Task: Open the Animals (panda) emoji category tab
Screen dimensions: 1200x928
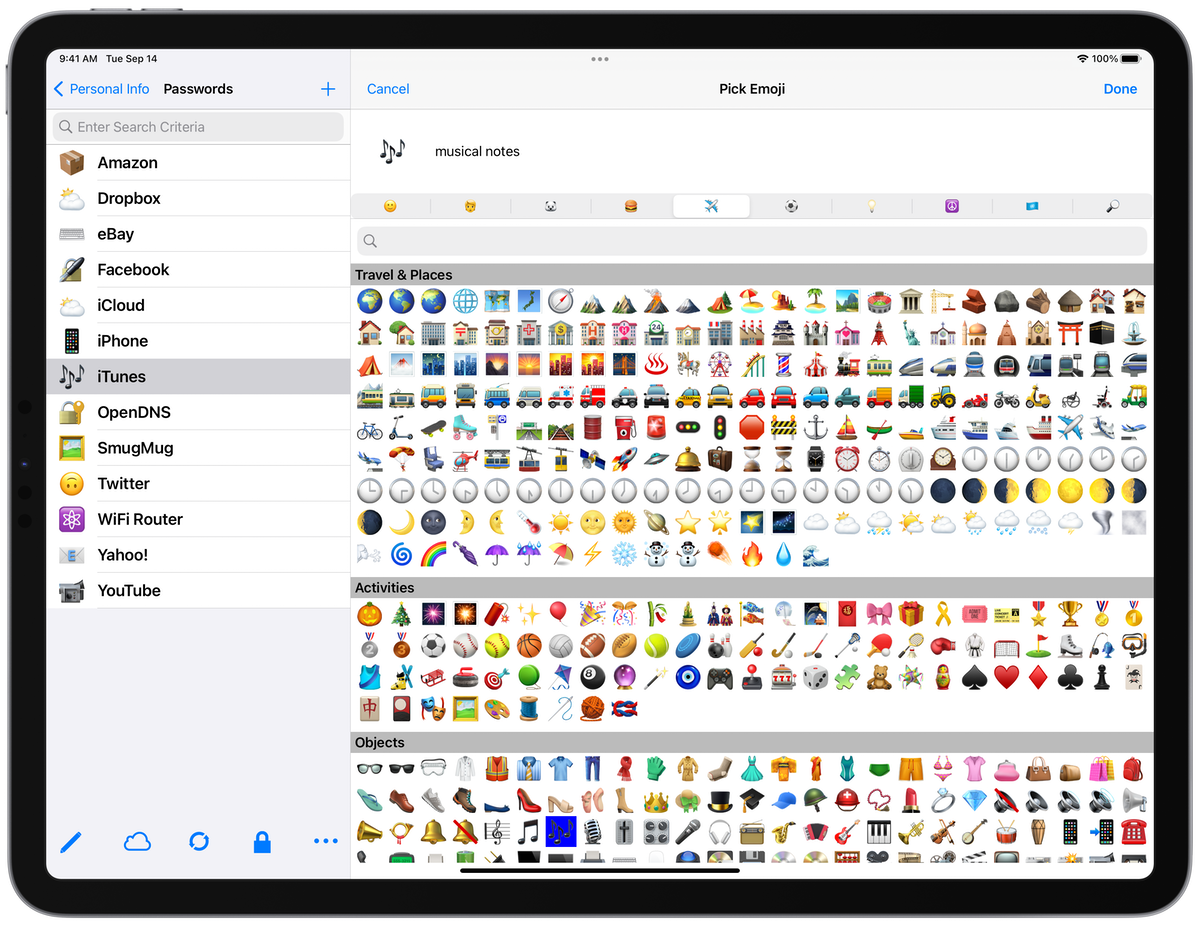Action: click(x=551, y=206)
